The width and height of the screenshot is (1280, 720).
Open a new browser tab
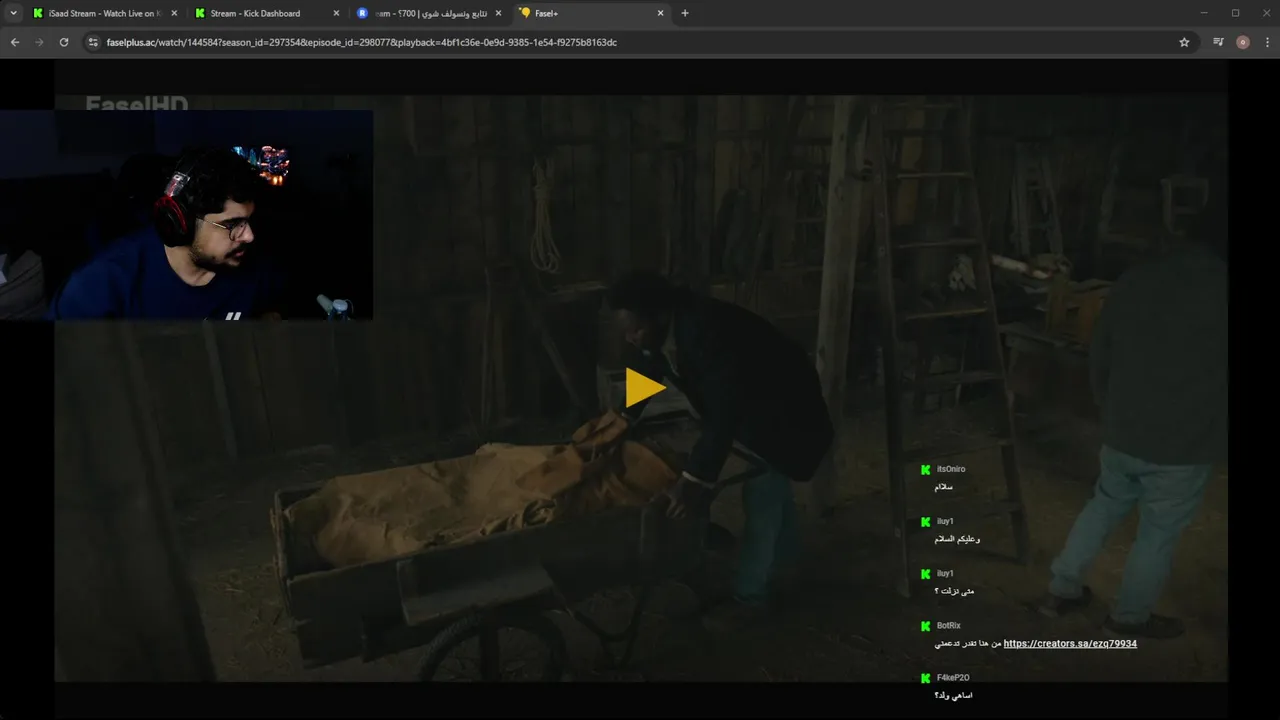click(x=685, y=13)
